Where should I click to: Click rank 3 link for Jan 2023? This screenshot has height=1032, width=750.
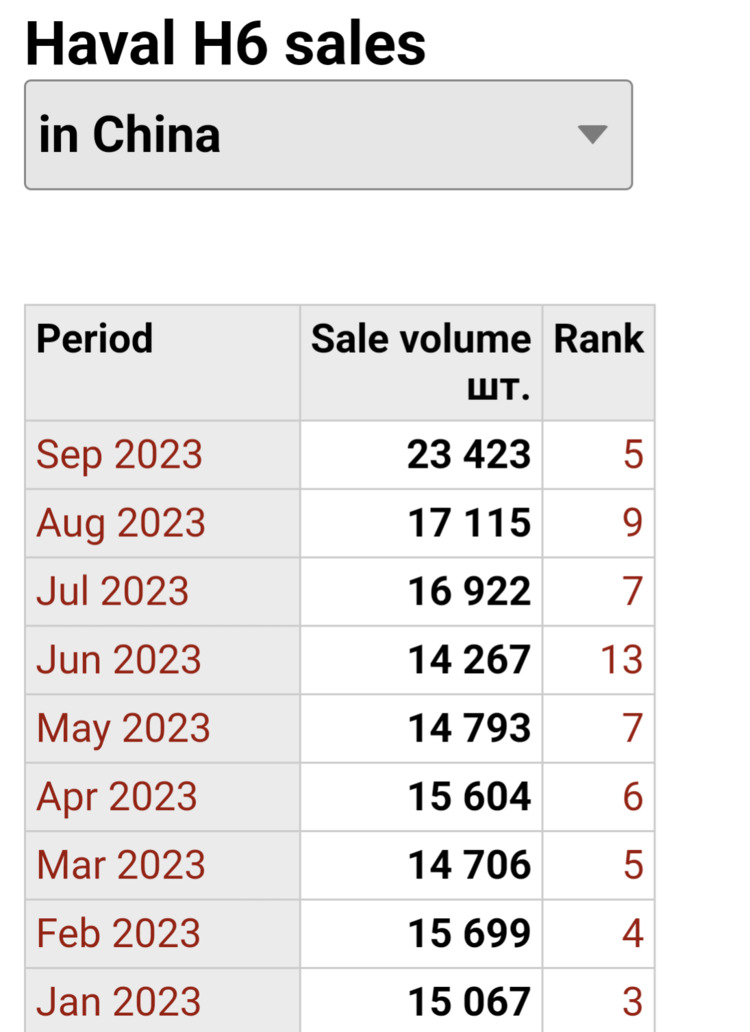633,1002
